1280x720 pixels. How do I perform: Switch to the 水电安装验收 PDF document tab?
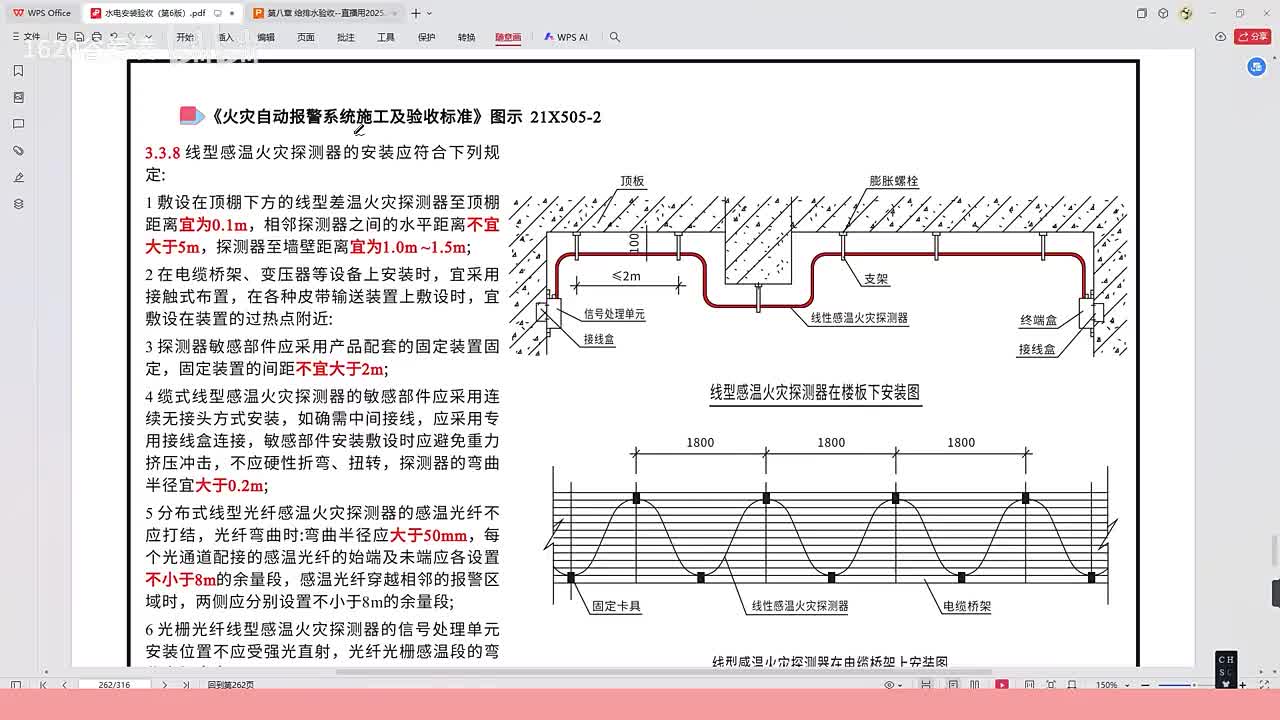pos(160,13)
